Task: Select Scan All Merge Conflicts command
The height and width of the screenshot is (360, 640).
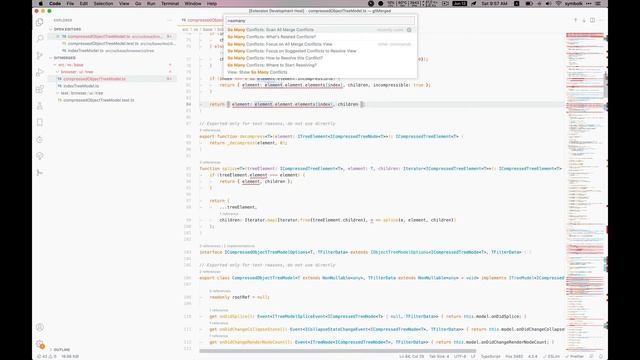Action: click(320, 30)
